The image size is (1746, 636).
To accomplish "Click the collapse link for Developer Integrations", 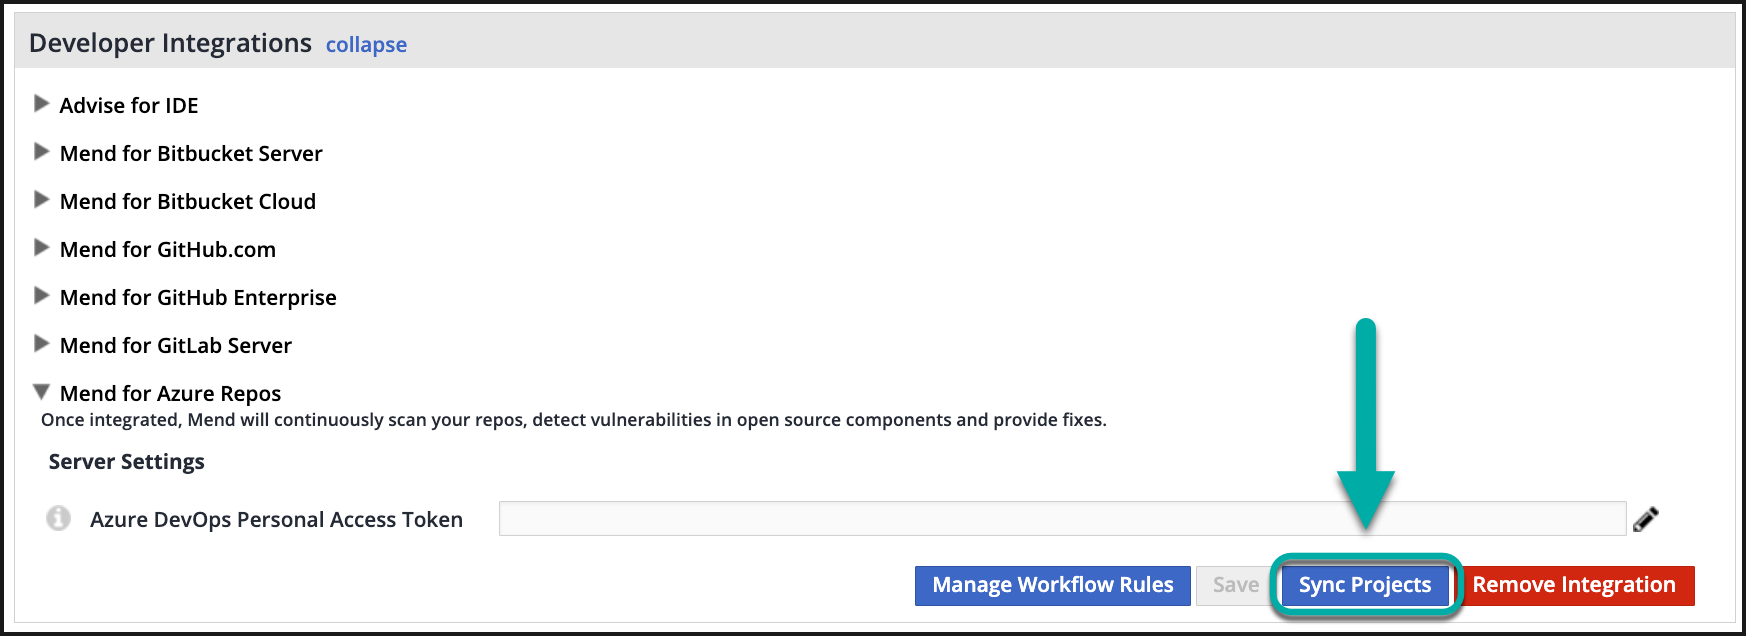I will (x=366, y=45).
